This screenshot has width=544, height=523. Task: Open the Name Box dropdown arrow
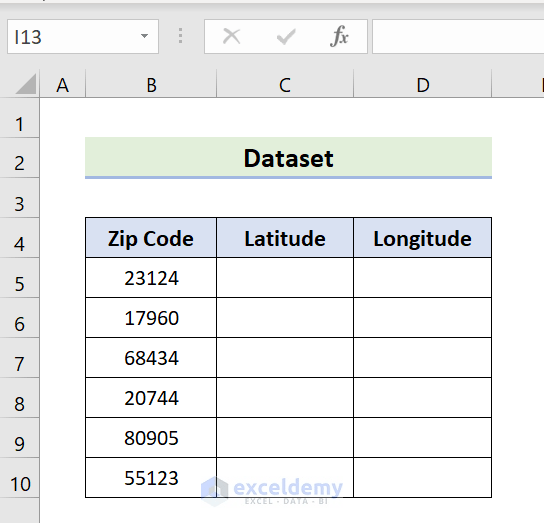[144, 36]
